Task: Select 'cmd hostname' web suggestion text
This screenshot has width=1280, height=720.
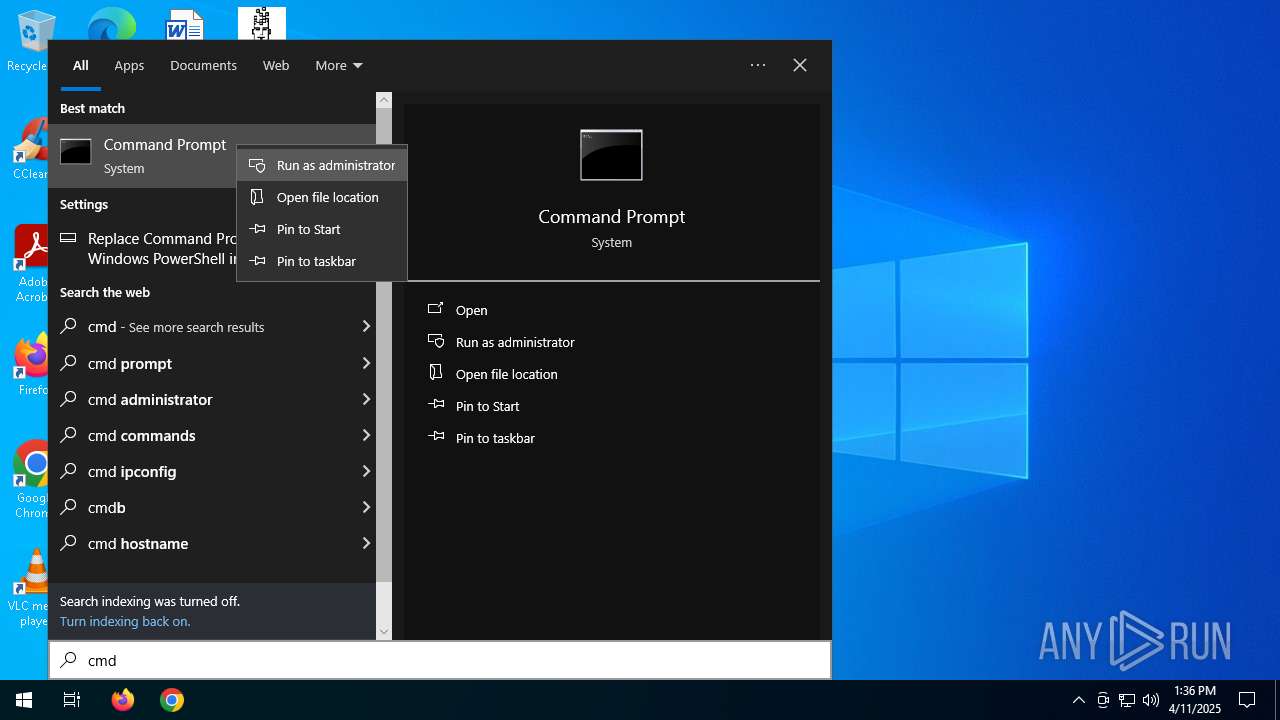Action: pos(138,543)
